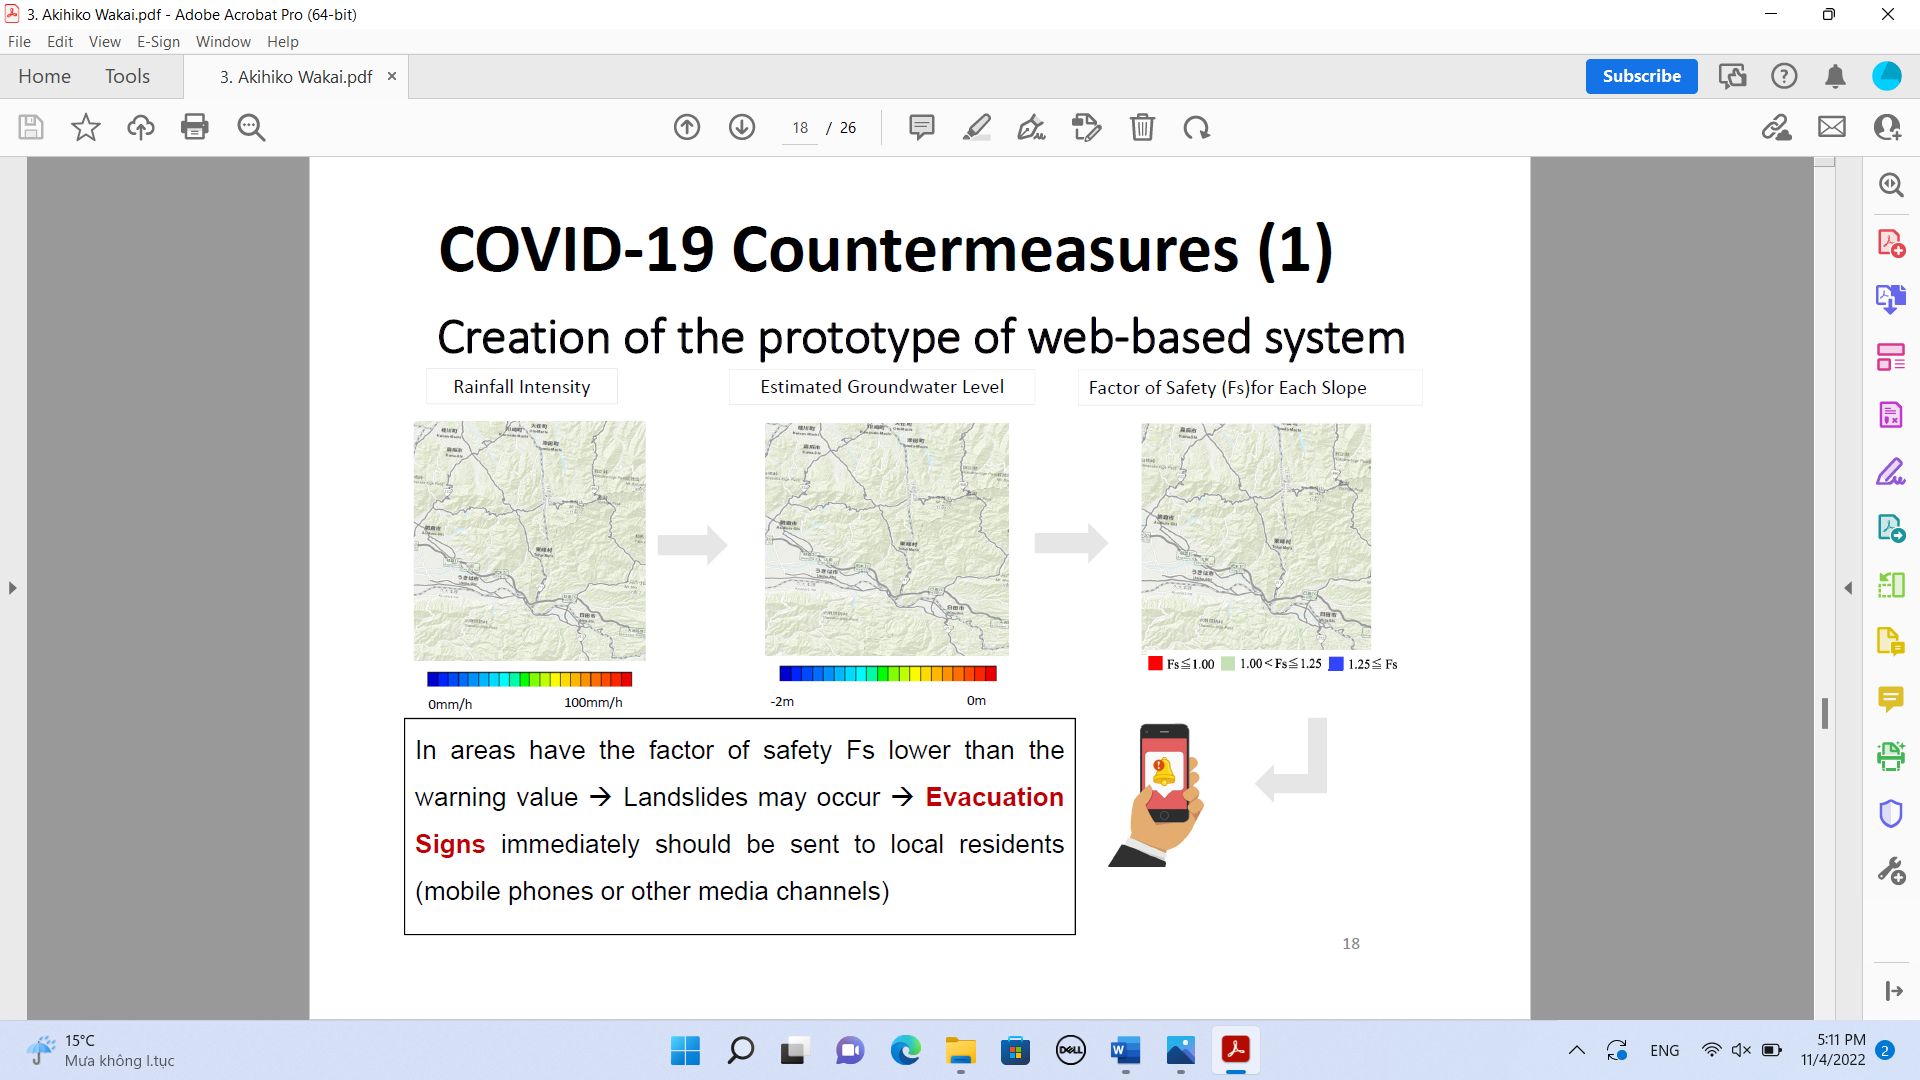Click the current page number field

click(x=800, y=128)
